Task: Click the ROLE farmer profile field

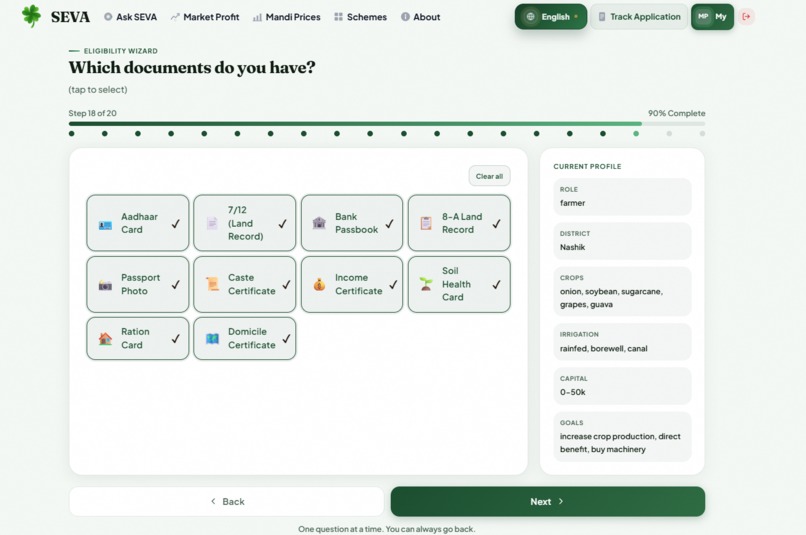Action: (x=622, y=197)
